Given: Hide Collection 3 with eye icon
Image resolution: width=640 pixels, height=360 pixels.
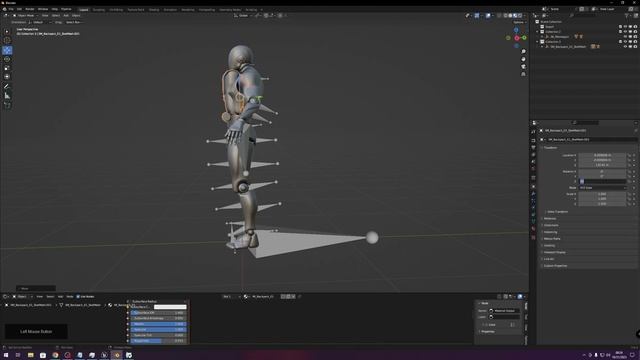Looking at the screenshot, I should point(625,42).
